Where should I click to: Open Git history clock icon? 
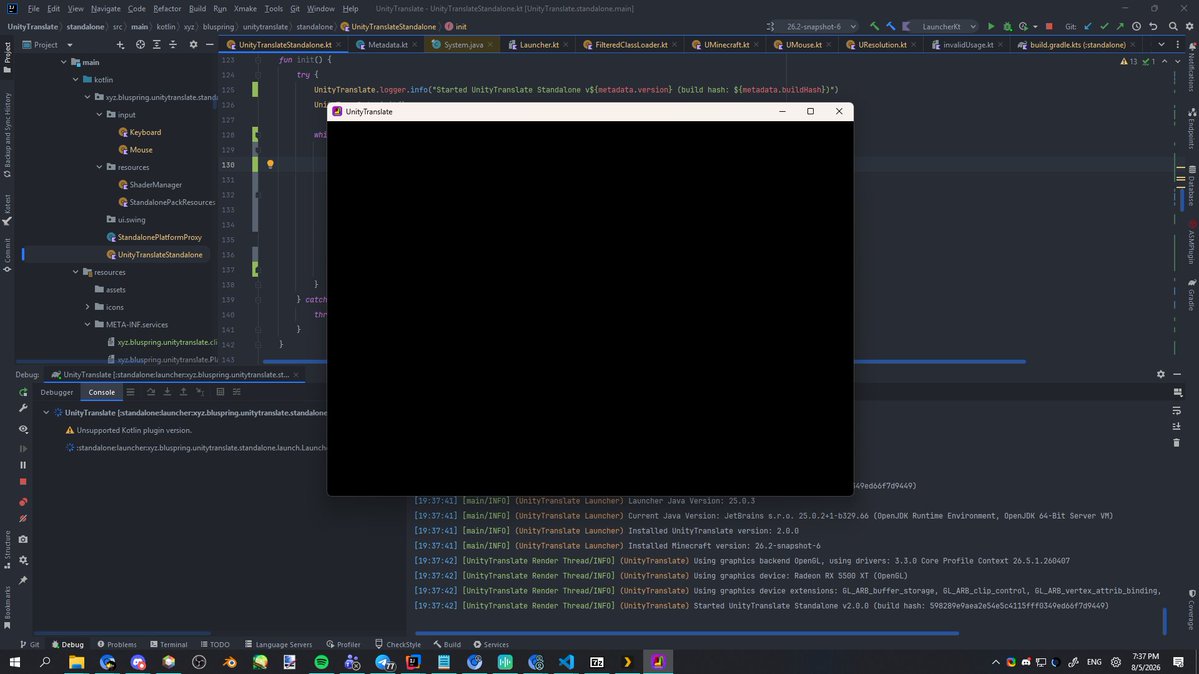point(1137,26)
